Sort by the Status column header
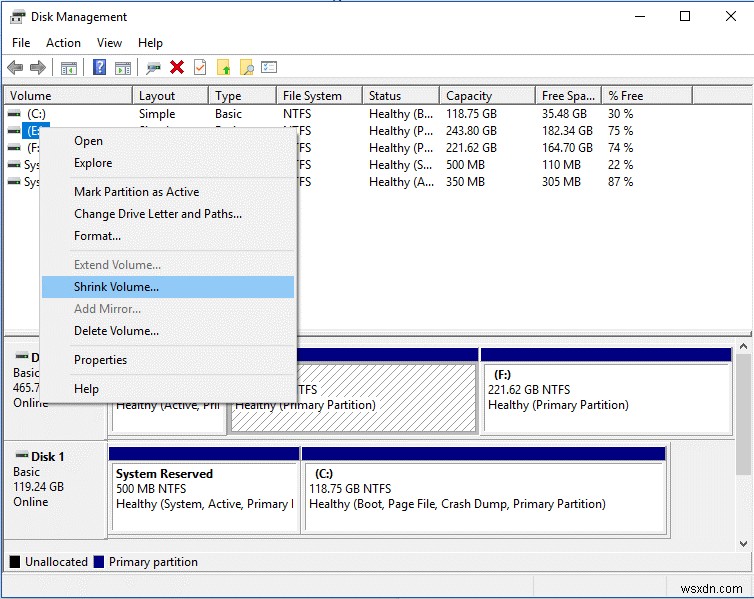Screen dimensions: 754x599 (401, 96)
